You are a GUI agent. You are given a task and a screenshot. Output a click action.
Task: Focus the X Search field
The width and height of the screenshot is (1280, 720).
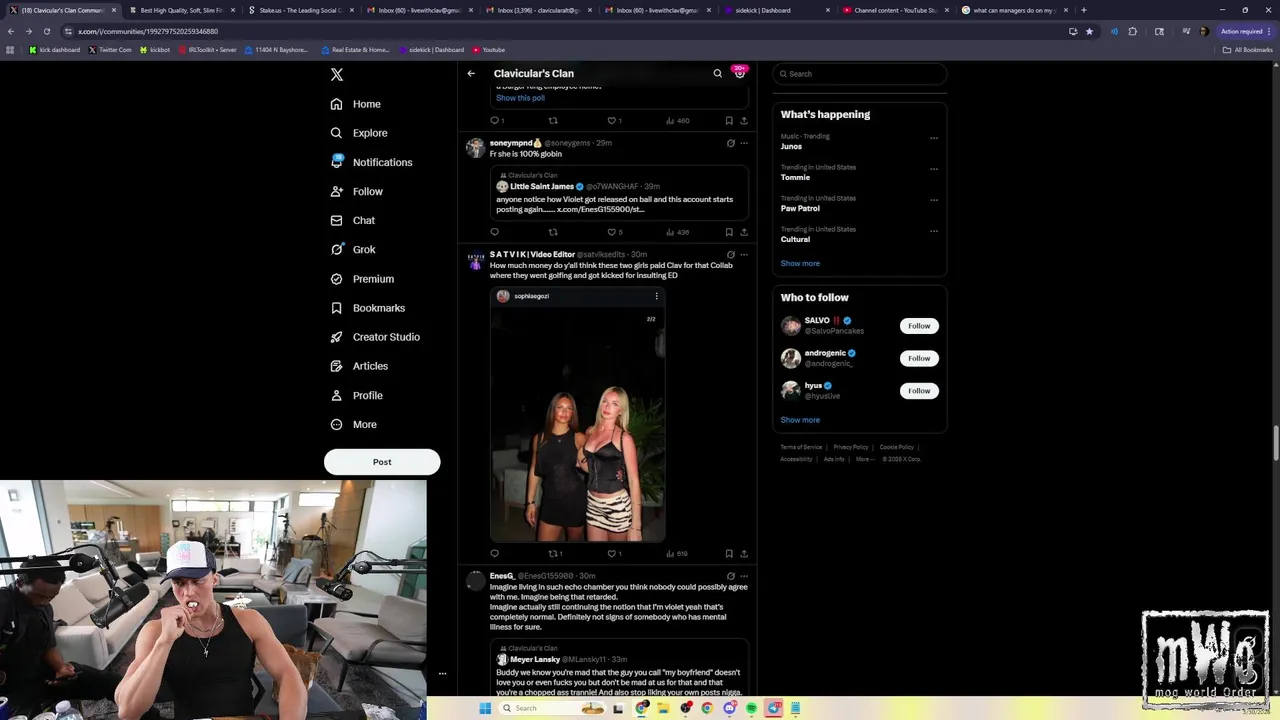[x=860, y=74]
